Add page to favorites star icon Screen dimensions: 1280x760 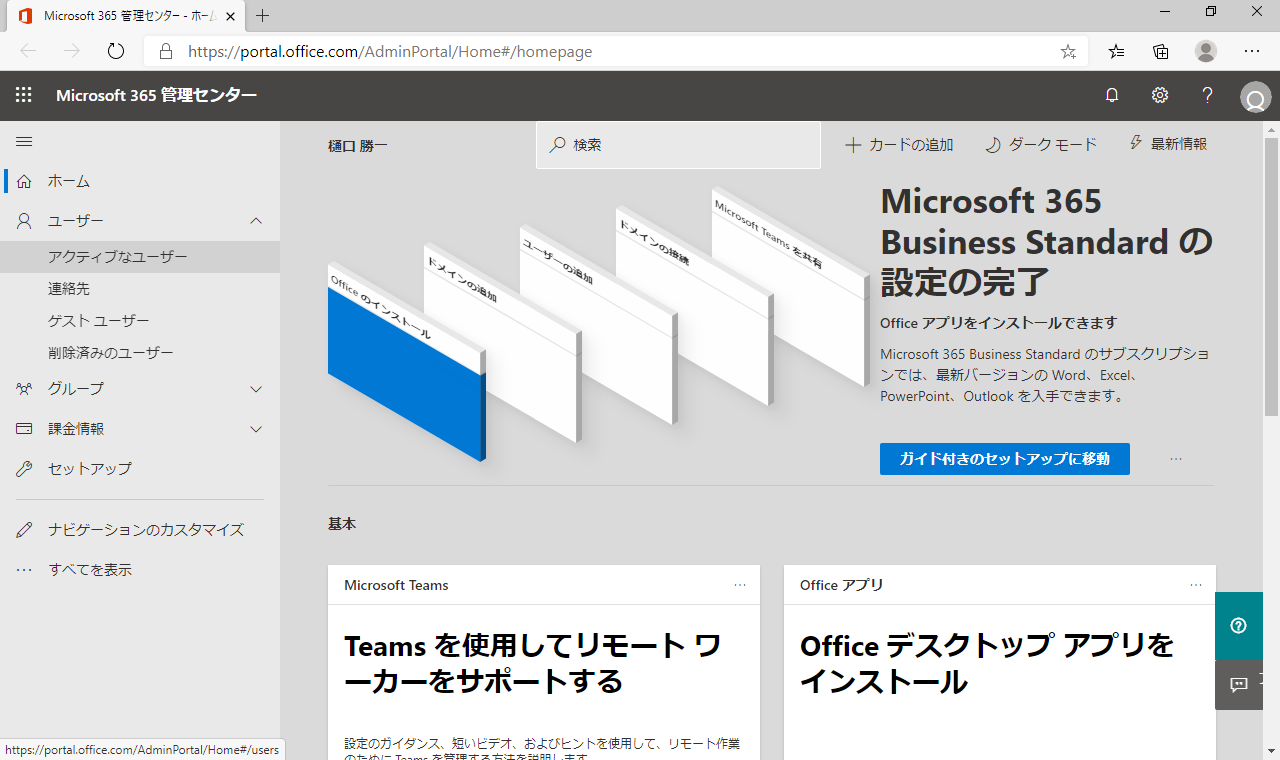pyautogui.click(x=1068, y=52)
